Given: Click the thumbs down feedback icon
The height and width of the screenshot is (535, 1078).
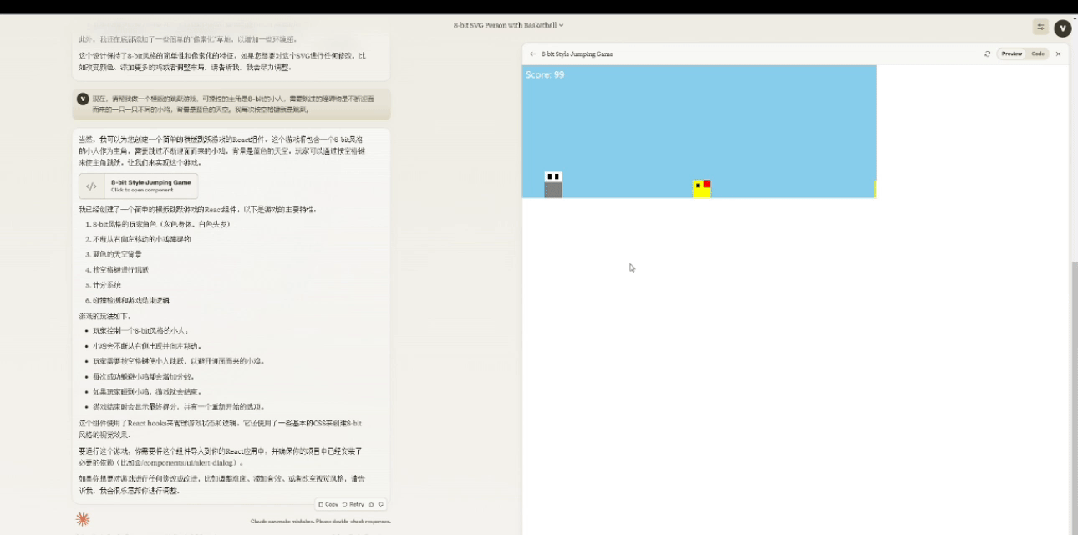Looking at the screenshot, I should click(381, 504).
